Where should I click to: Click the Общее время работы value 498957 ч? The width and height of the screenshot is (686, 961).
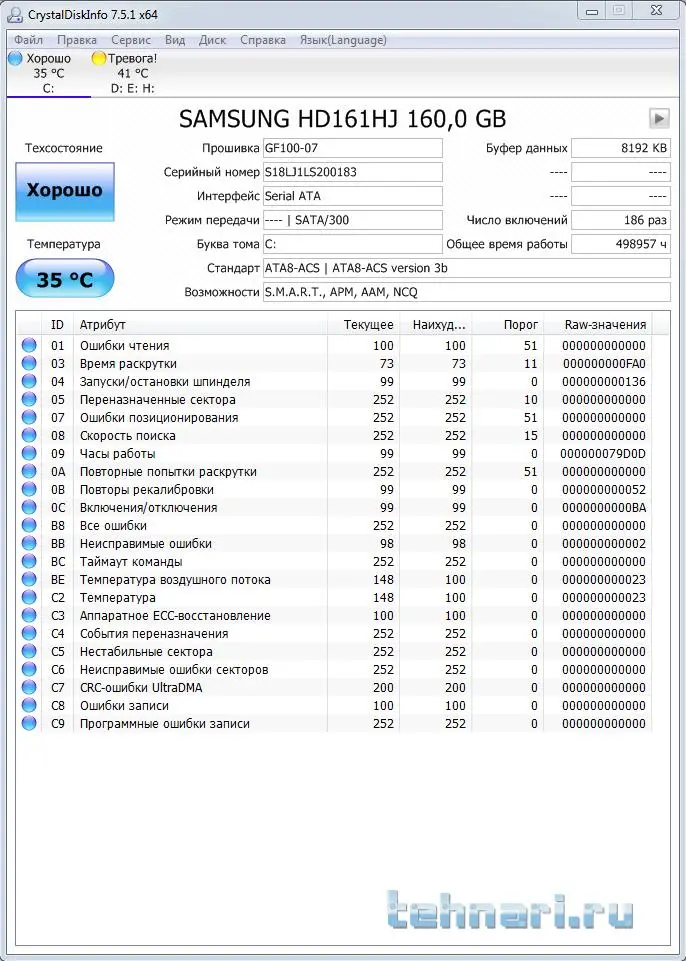point(620,244)
